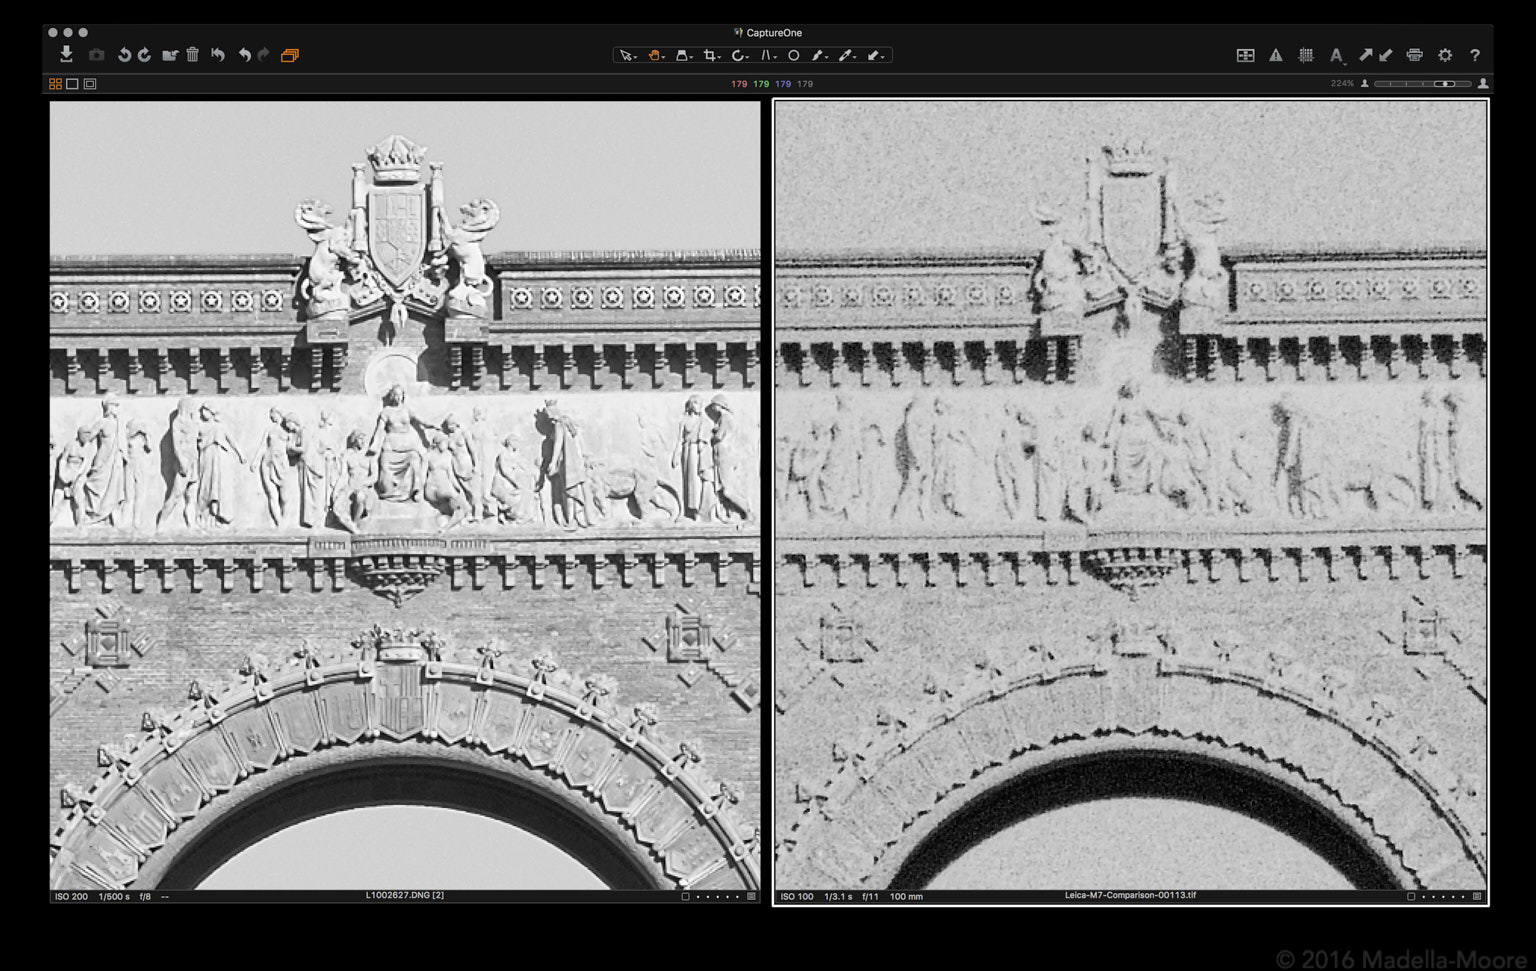
Task: Switch to single image viewer mode
Action: click(72, 84)
